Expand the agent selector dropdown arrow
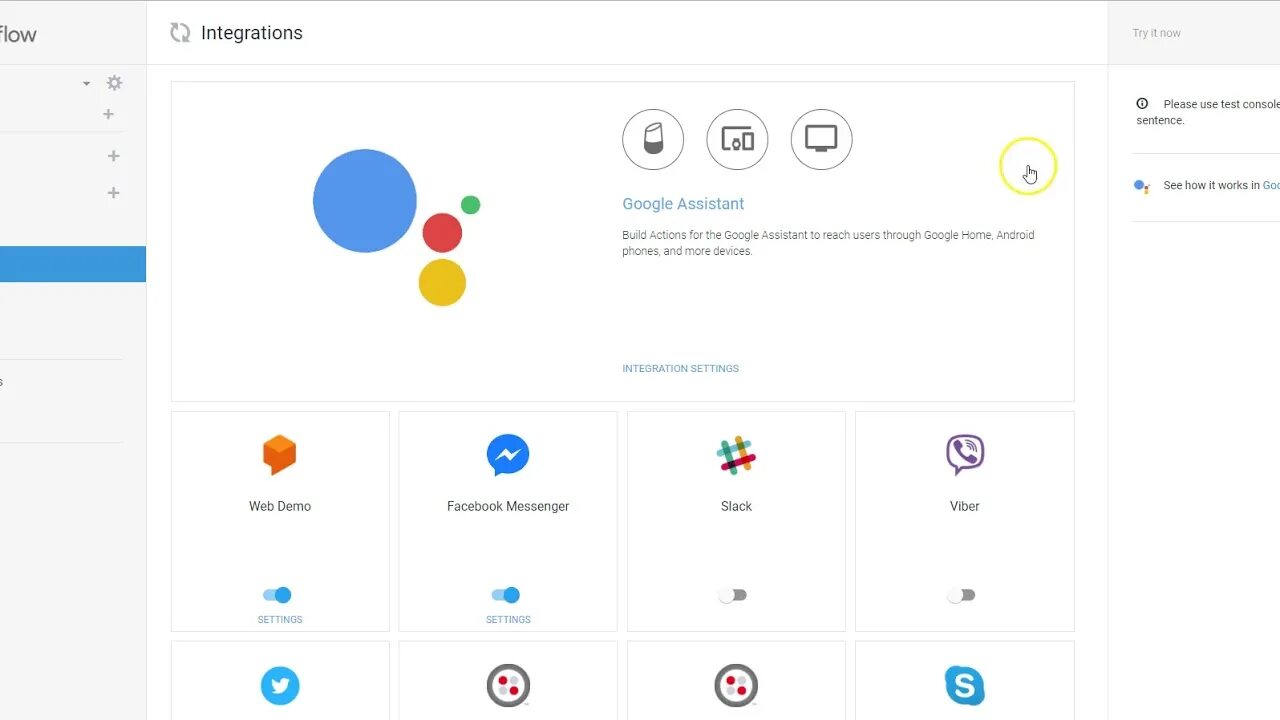1280x720 pixels. (86, 84)
